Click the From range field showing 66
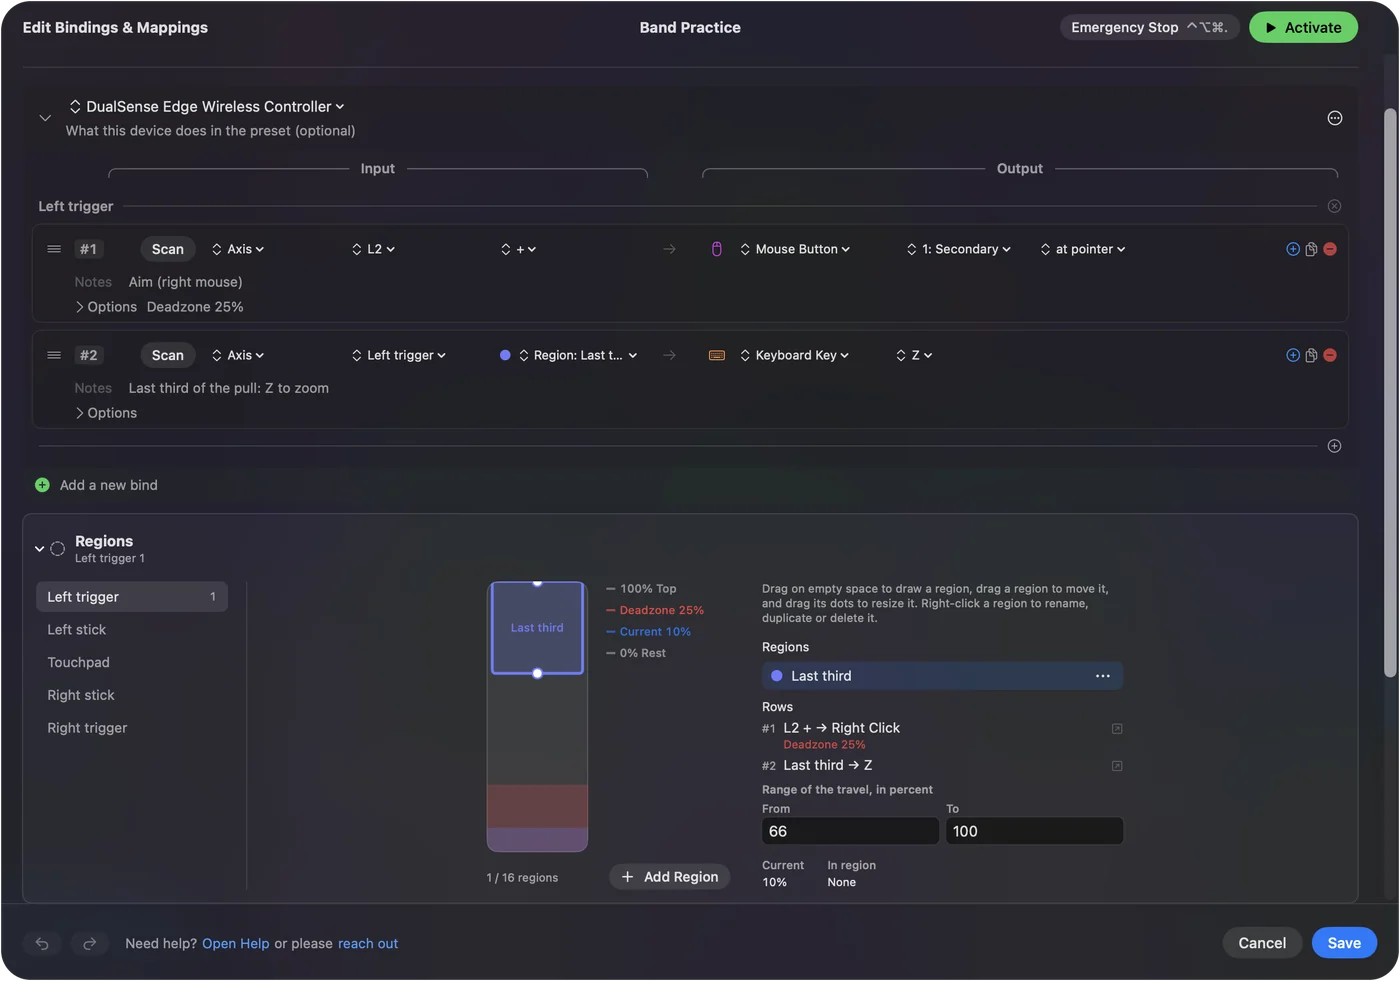This screenshot has height=981, width=1400. (x=850, y=831)
